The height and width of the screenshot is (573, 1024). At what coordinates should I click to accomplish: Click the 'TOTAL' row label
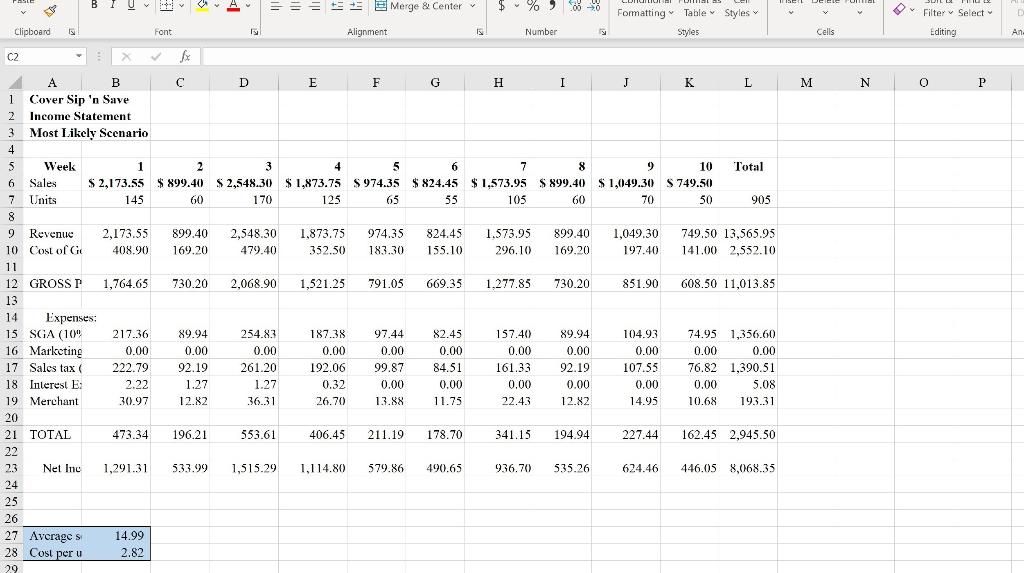click(53, 434)
